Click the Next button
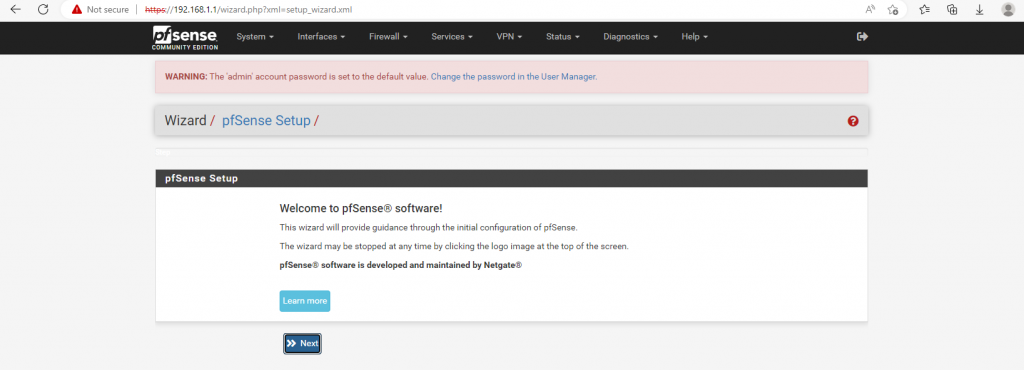 (x=302, y=343)
